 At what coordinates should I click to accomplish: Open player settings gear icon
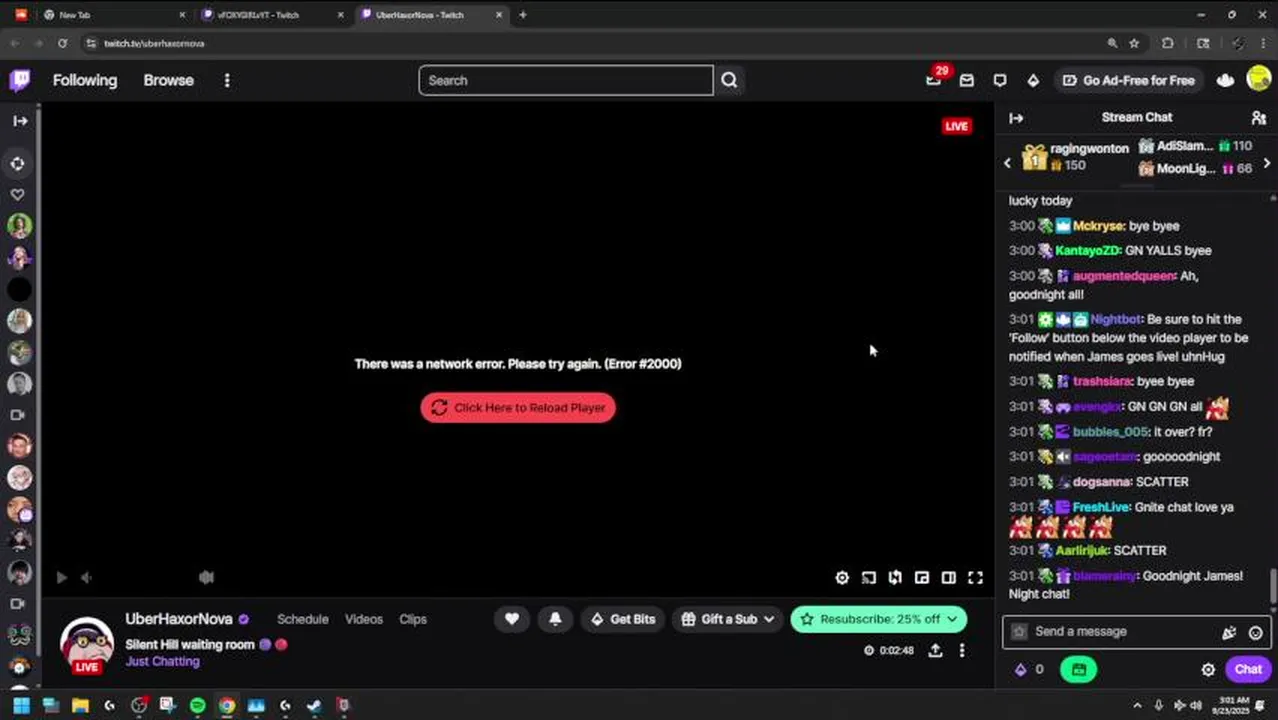click(x=842, y=577)
